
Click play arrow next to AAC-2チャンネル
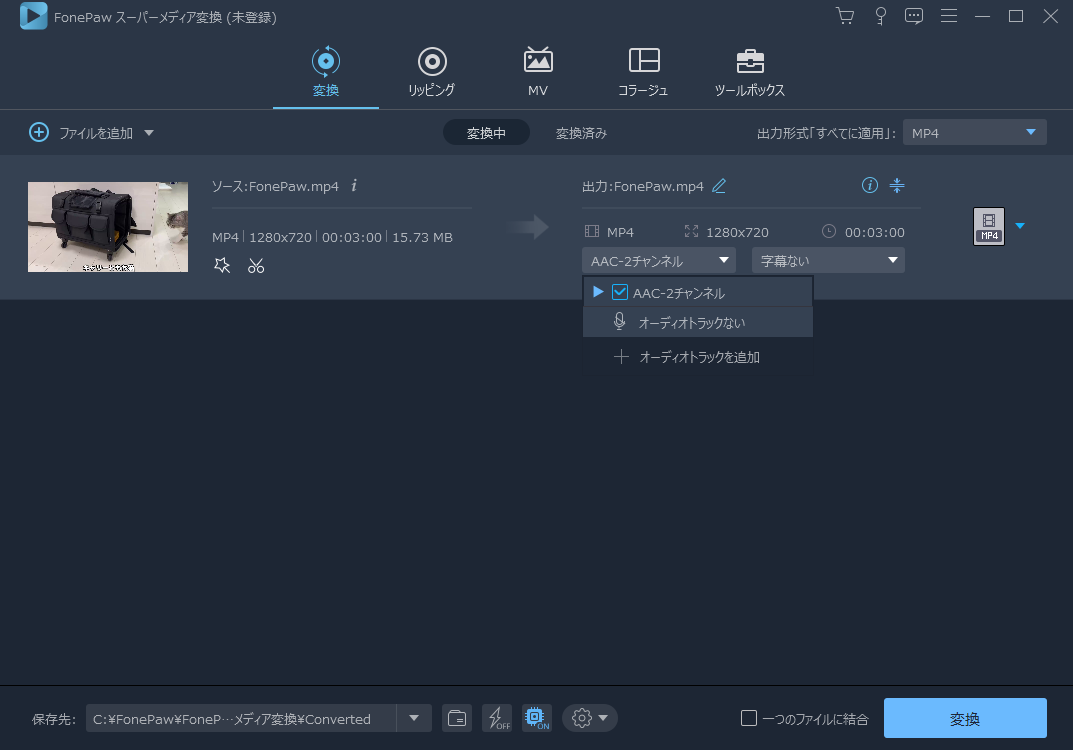pyautogui.click(x=598, y=292)
